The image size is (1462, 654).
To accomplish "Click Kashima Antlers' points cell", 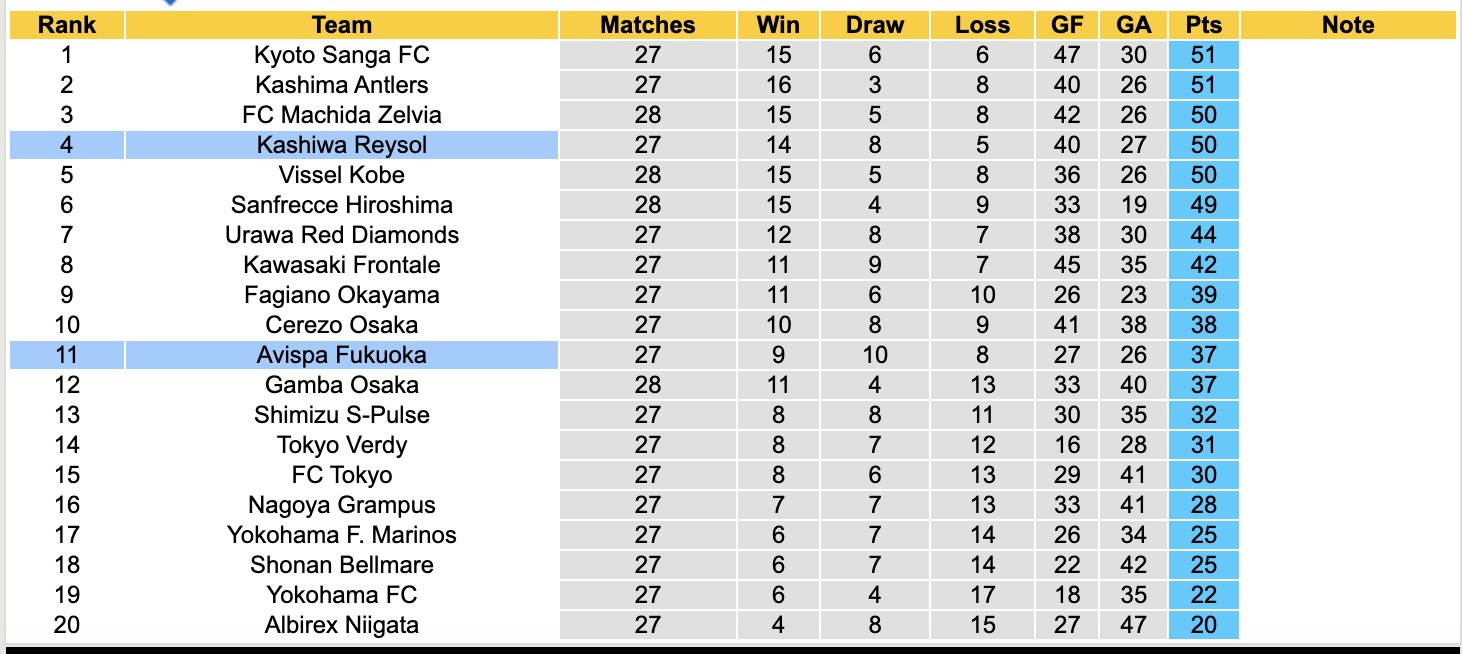I will pos(1203,85).
